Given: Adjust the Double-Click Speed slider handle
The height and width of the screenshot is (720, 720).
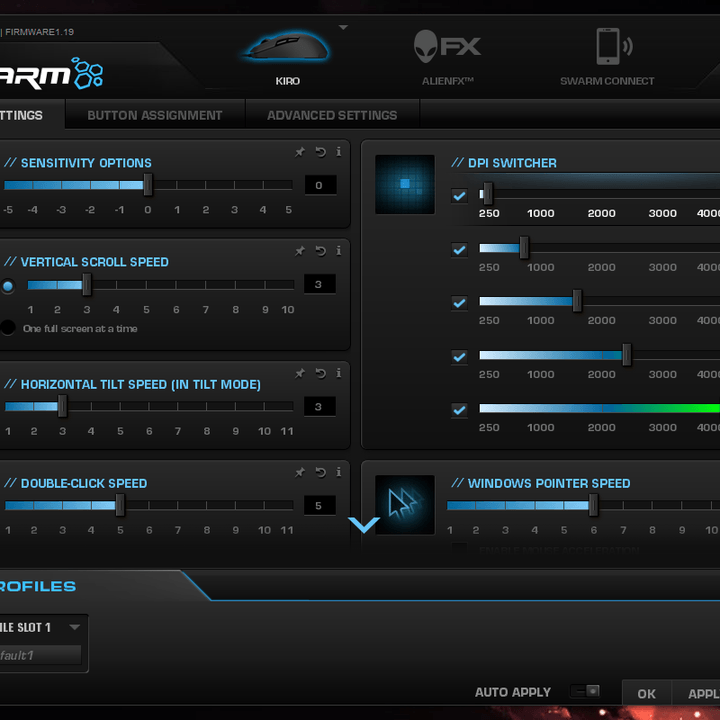Looking at the screenshot, I should tap(120, 505).
